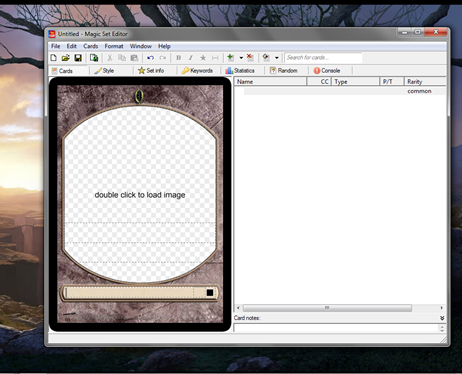This screenshot has width=462, height=374.
Task: Add a new card with the green plus icon
Action: [230, 58]
